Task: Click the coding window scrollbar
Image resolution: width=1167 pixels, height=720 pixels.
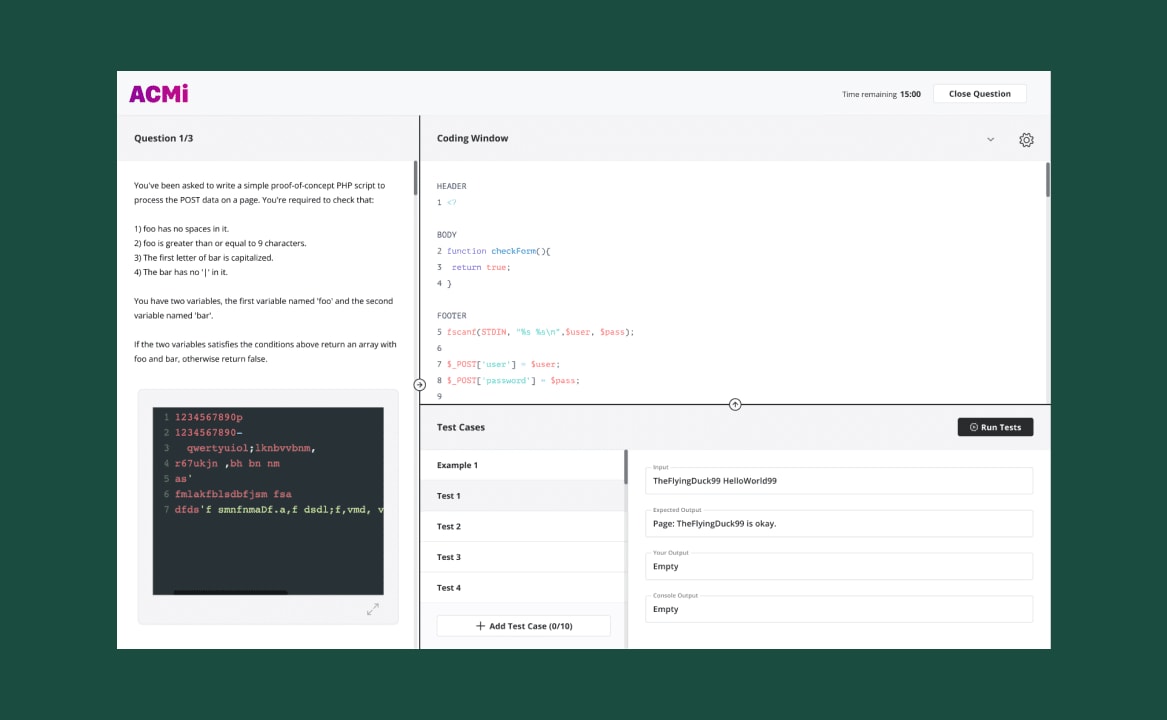Action: [1048, 179]
